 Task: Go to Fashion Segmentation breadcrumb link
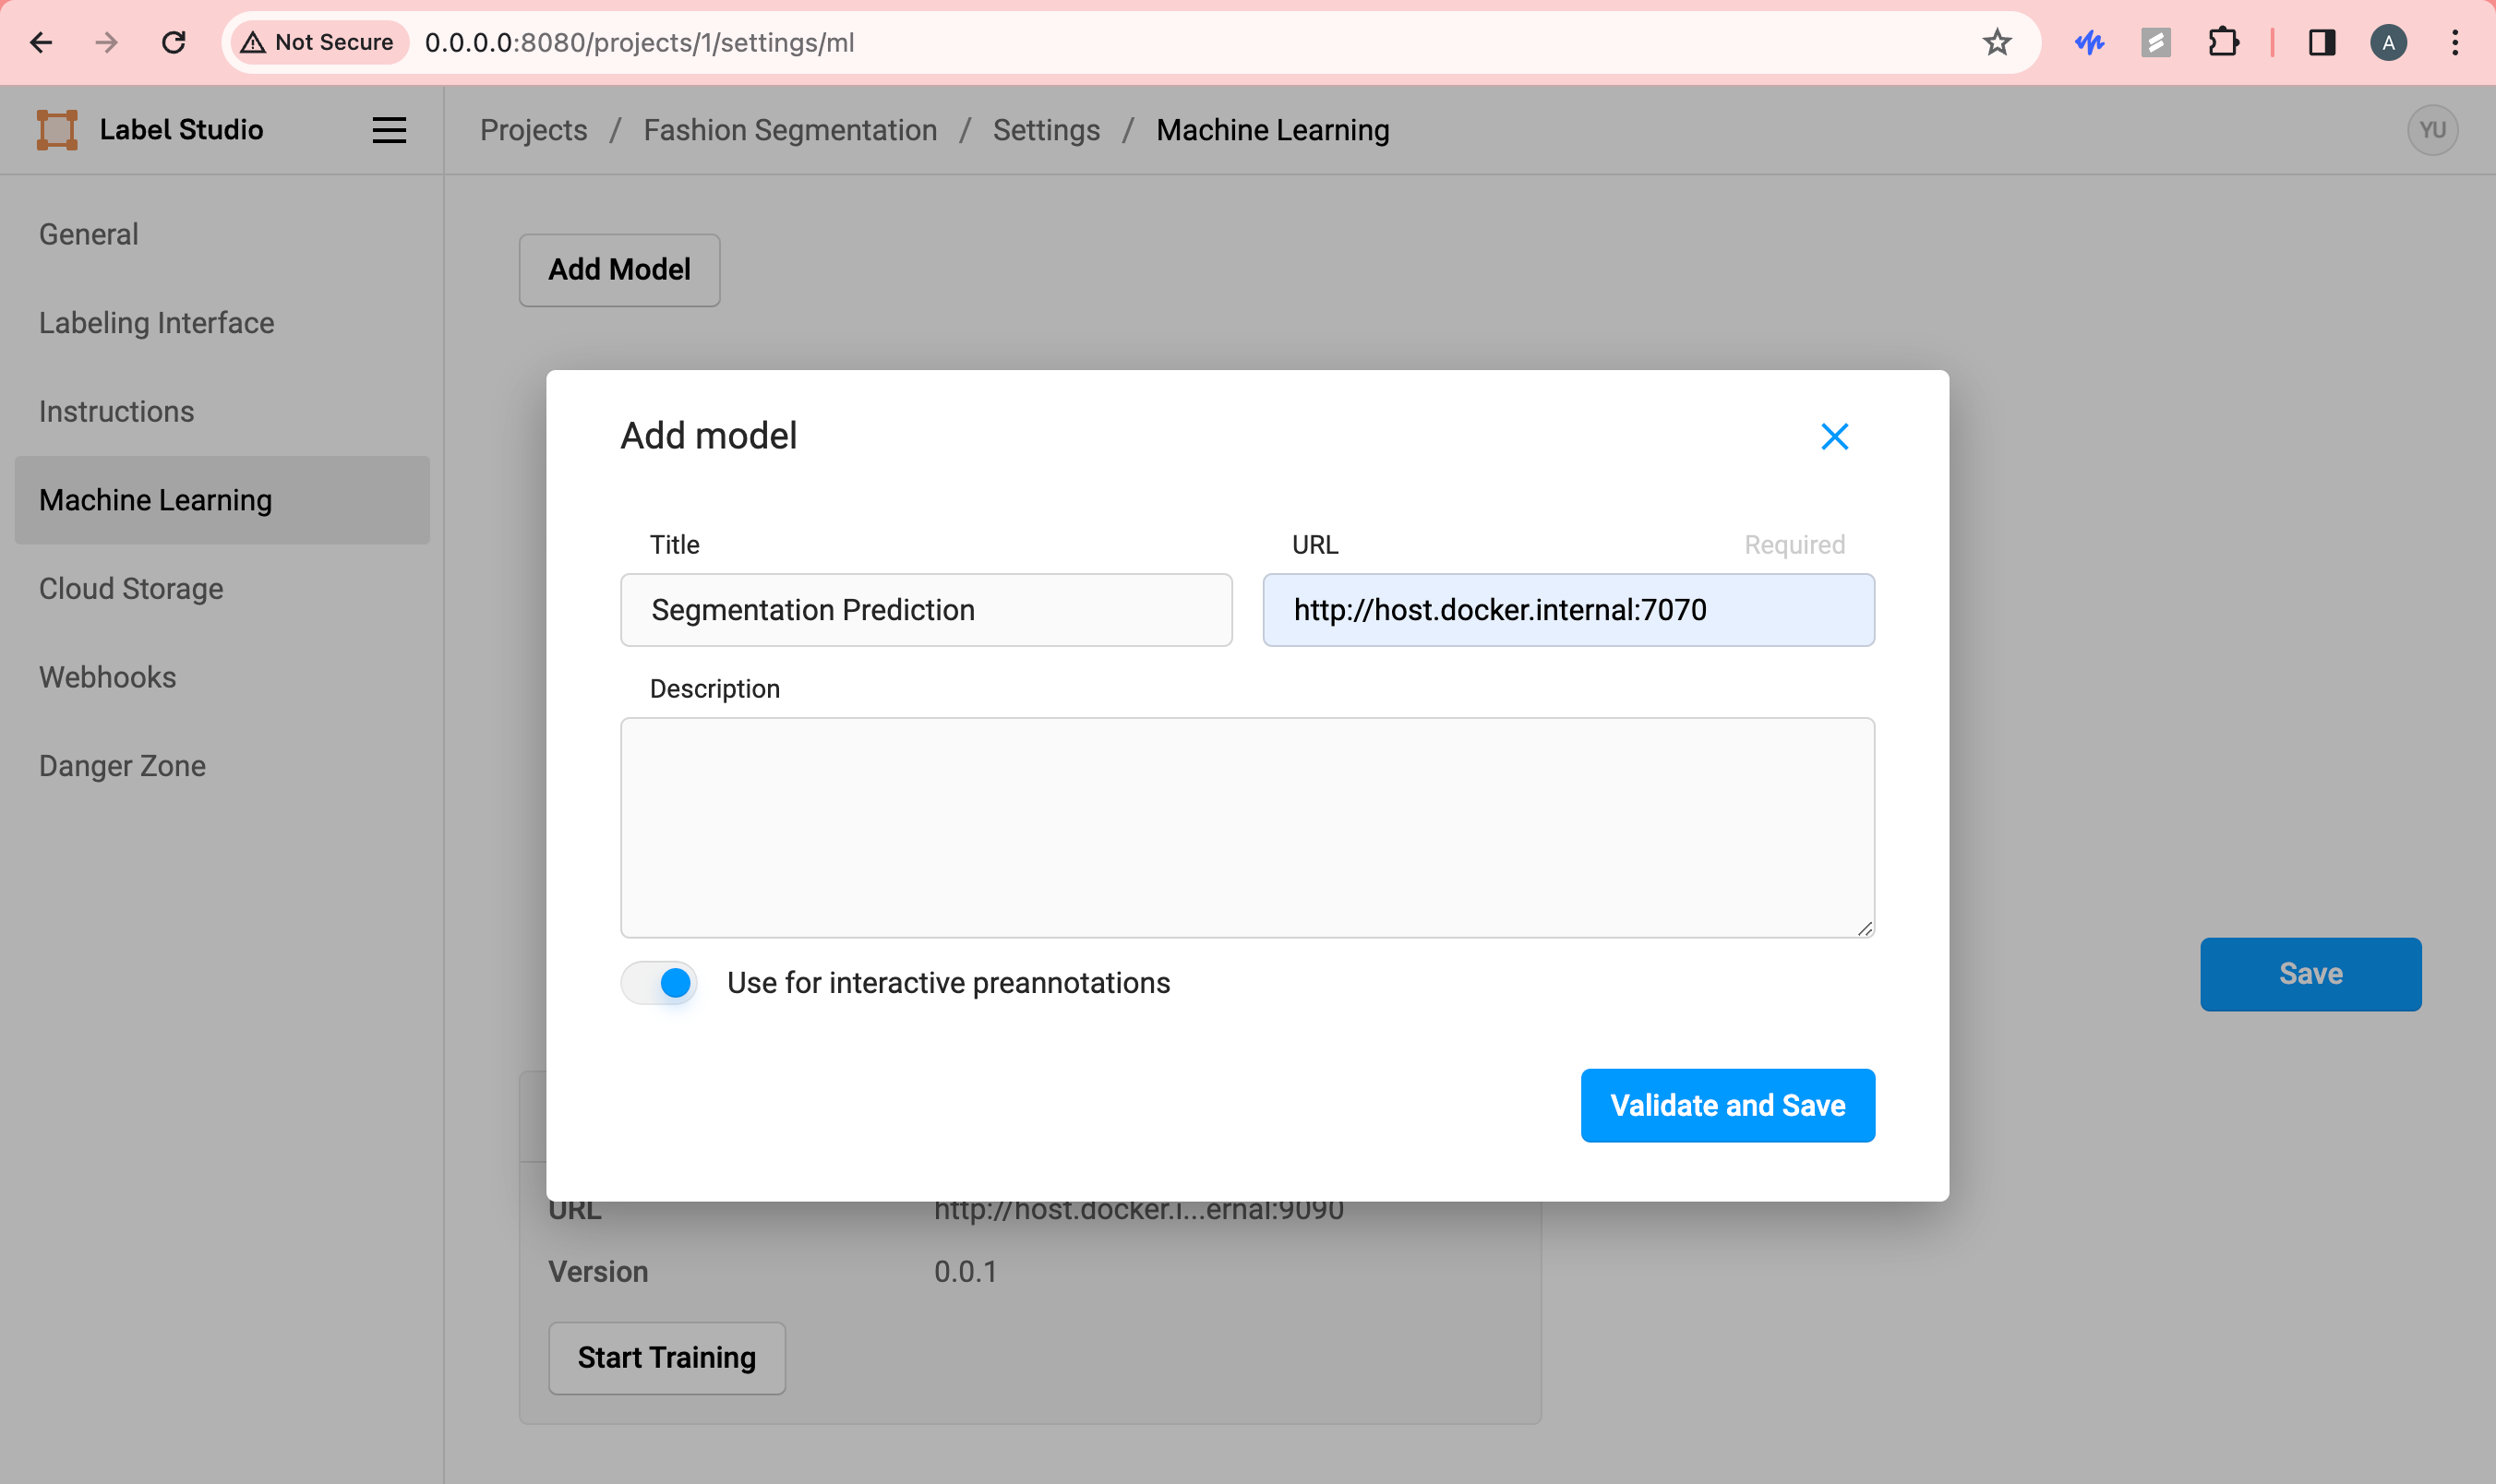point(789,130)
